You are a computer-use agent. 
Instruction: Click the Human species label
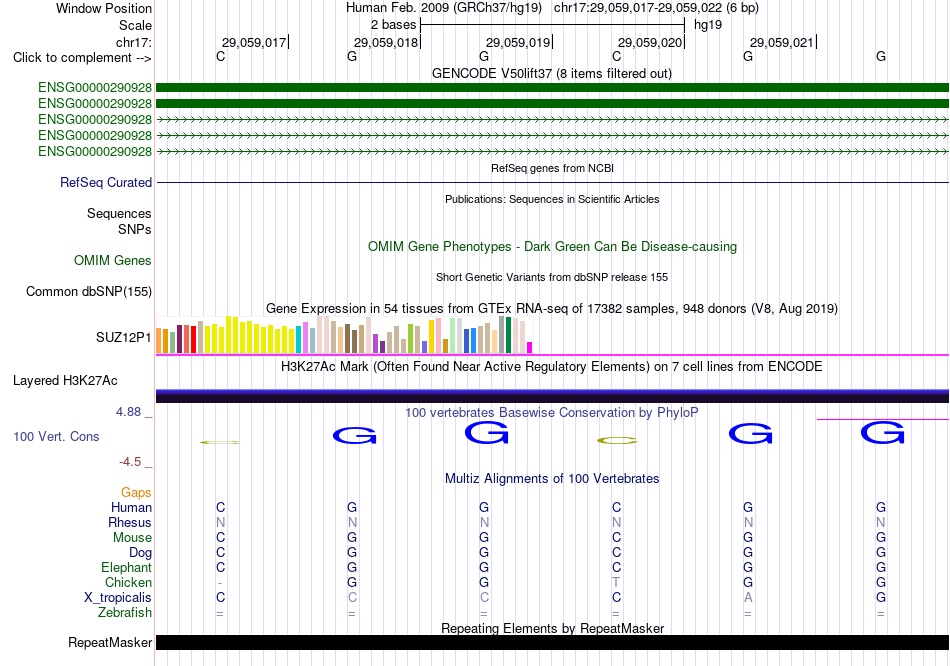point(131,507)
